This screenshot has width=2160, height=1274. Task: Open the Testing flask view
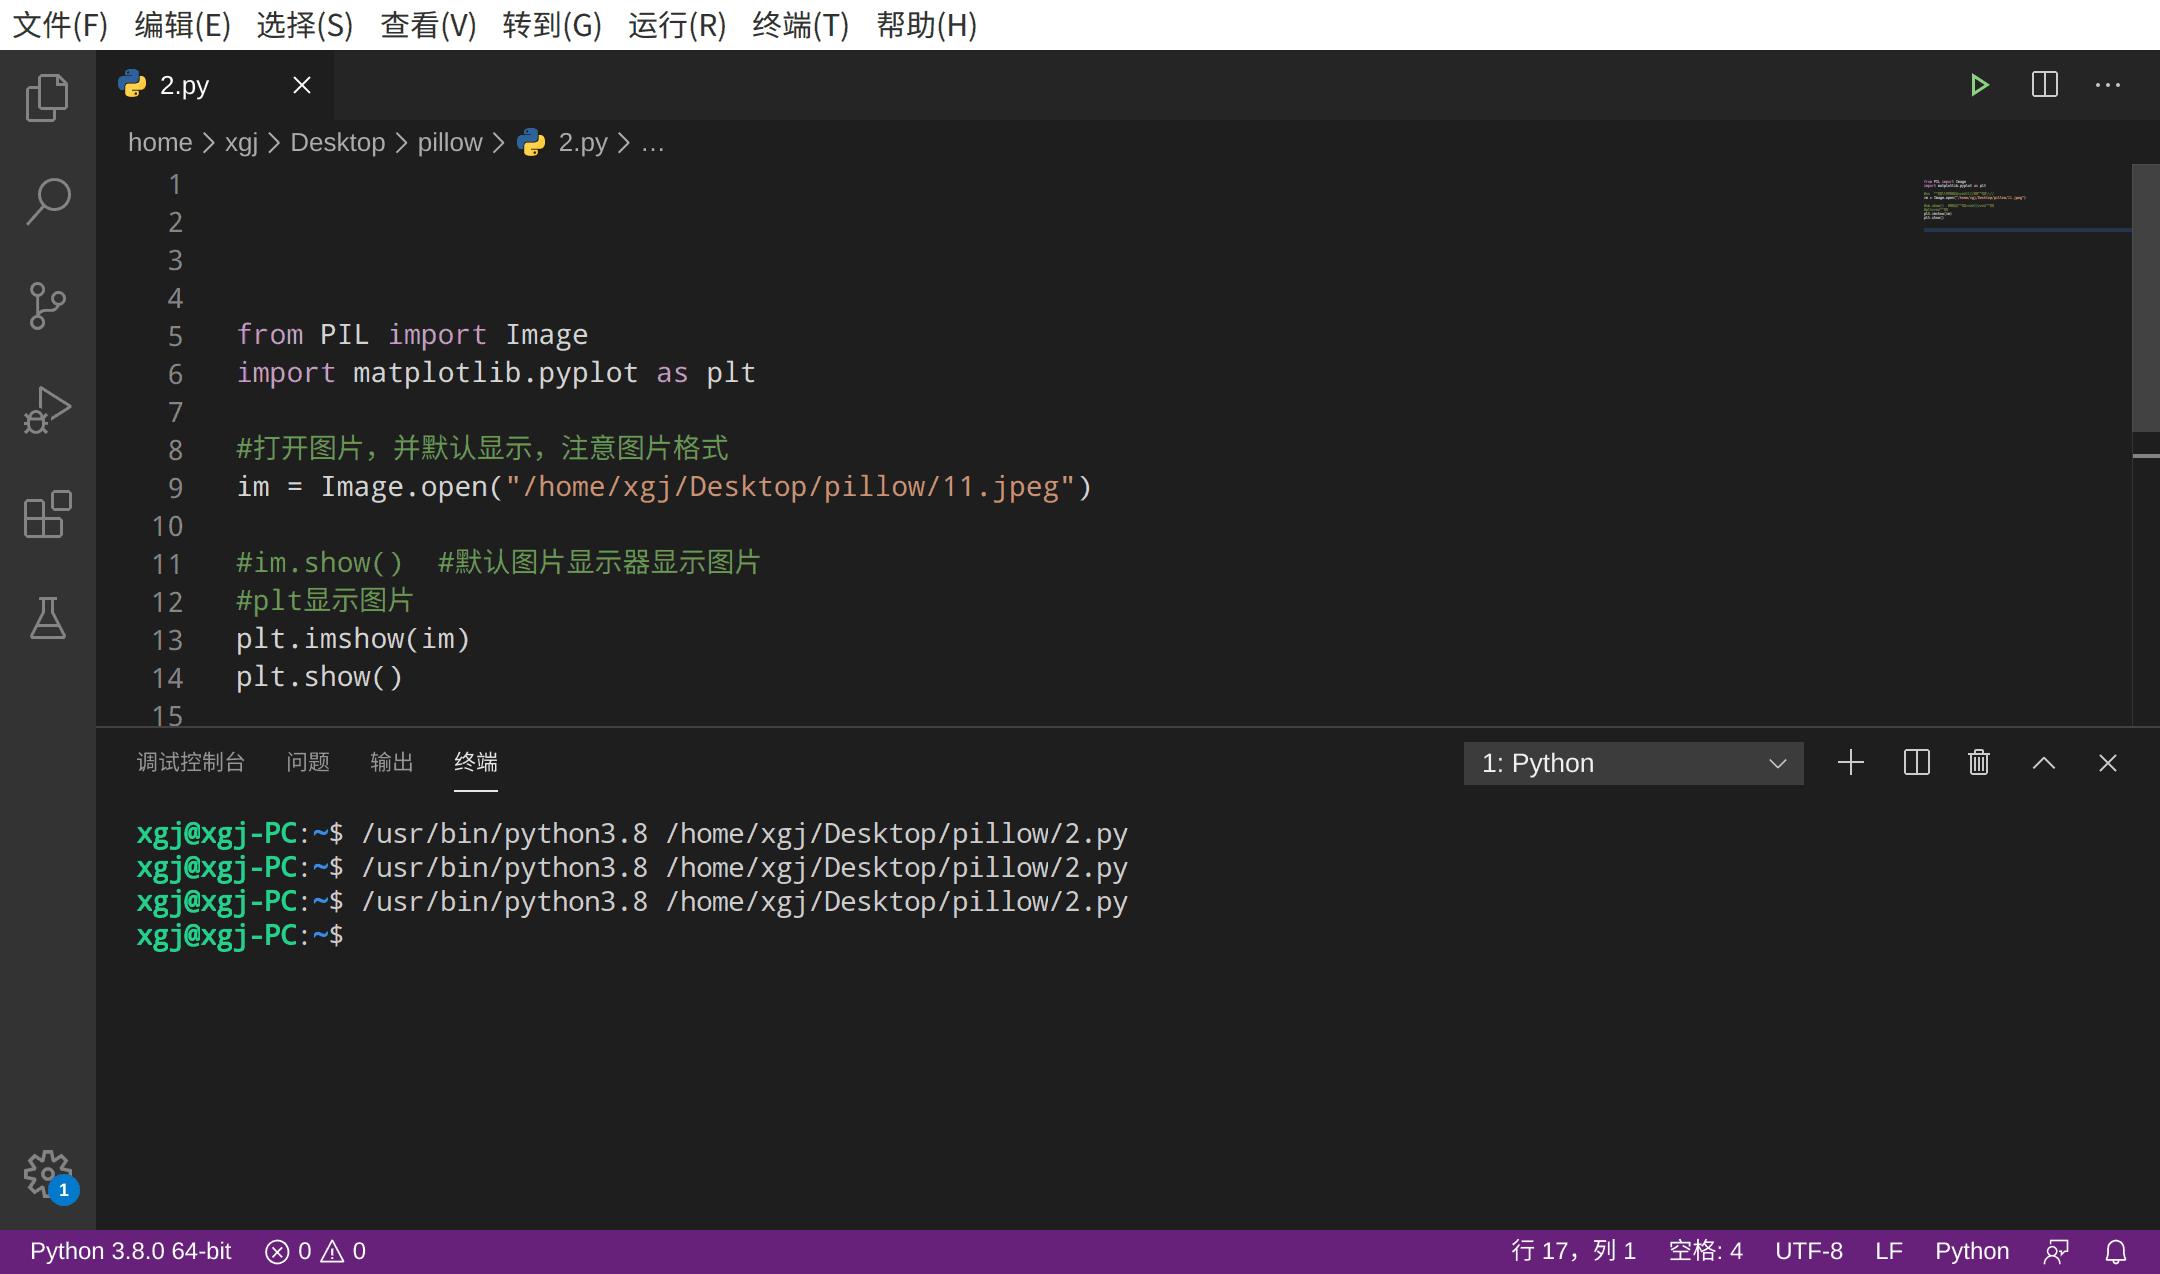pyautogui.click(x=47, y=618)
